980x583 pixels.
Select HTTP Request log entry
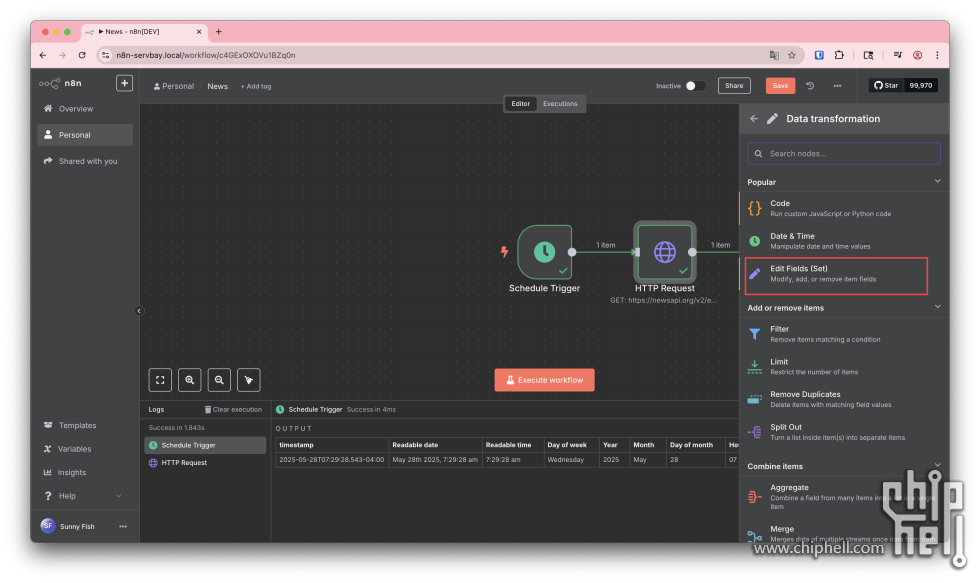point(205,463)
